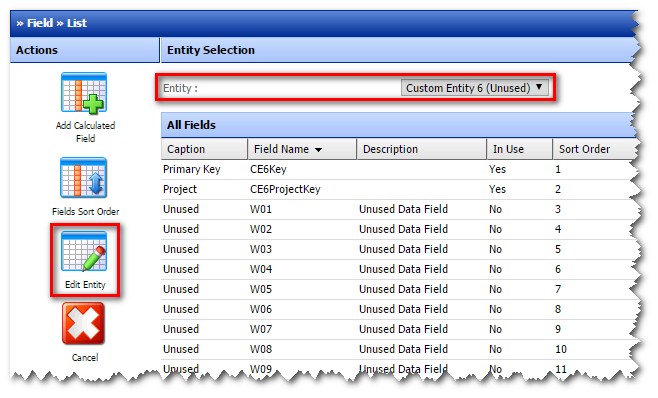Click the Yes value in the CE6ProjectKey row
The width and height of the screenshot is (658, 398).
(x=497, y=189)
